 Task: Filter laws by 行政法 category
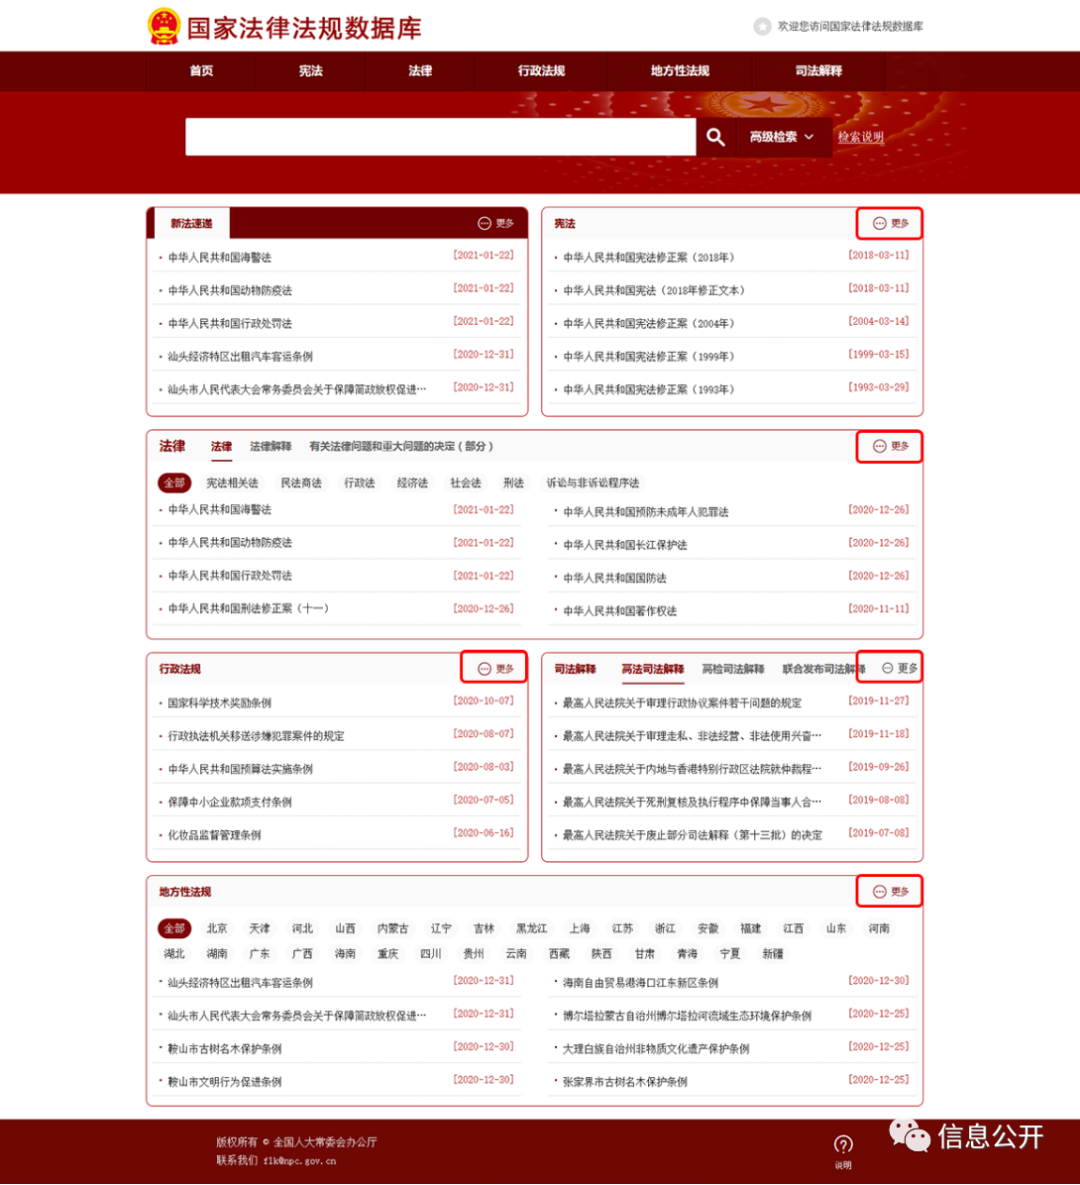359,483
